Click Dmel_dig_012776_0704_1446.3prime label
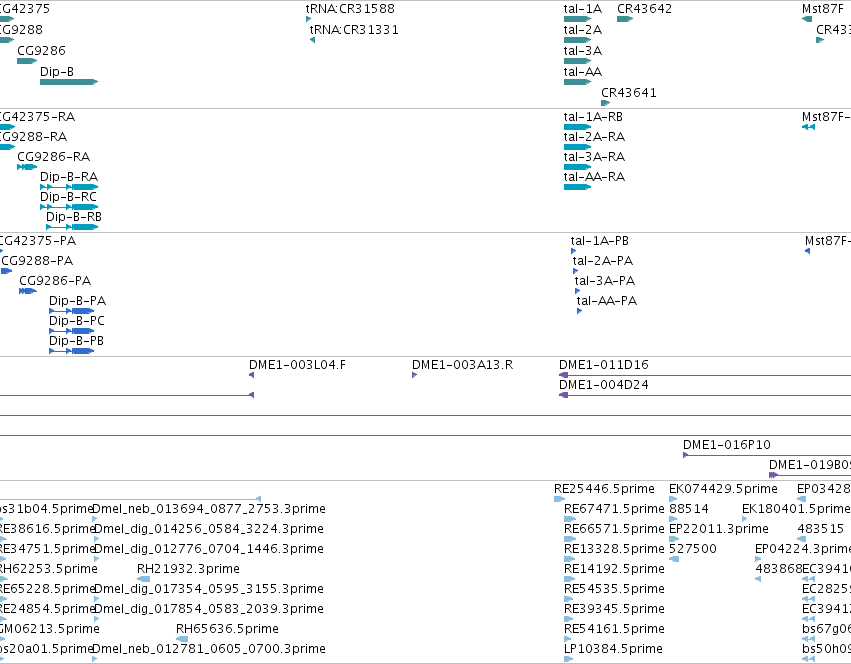 (208, 549)
